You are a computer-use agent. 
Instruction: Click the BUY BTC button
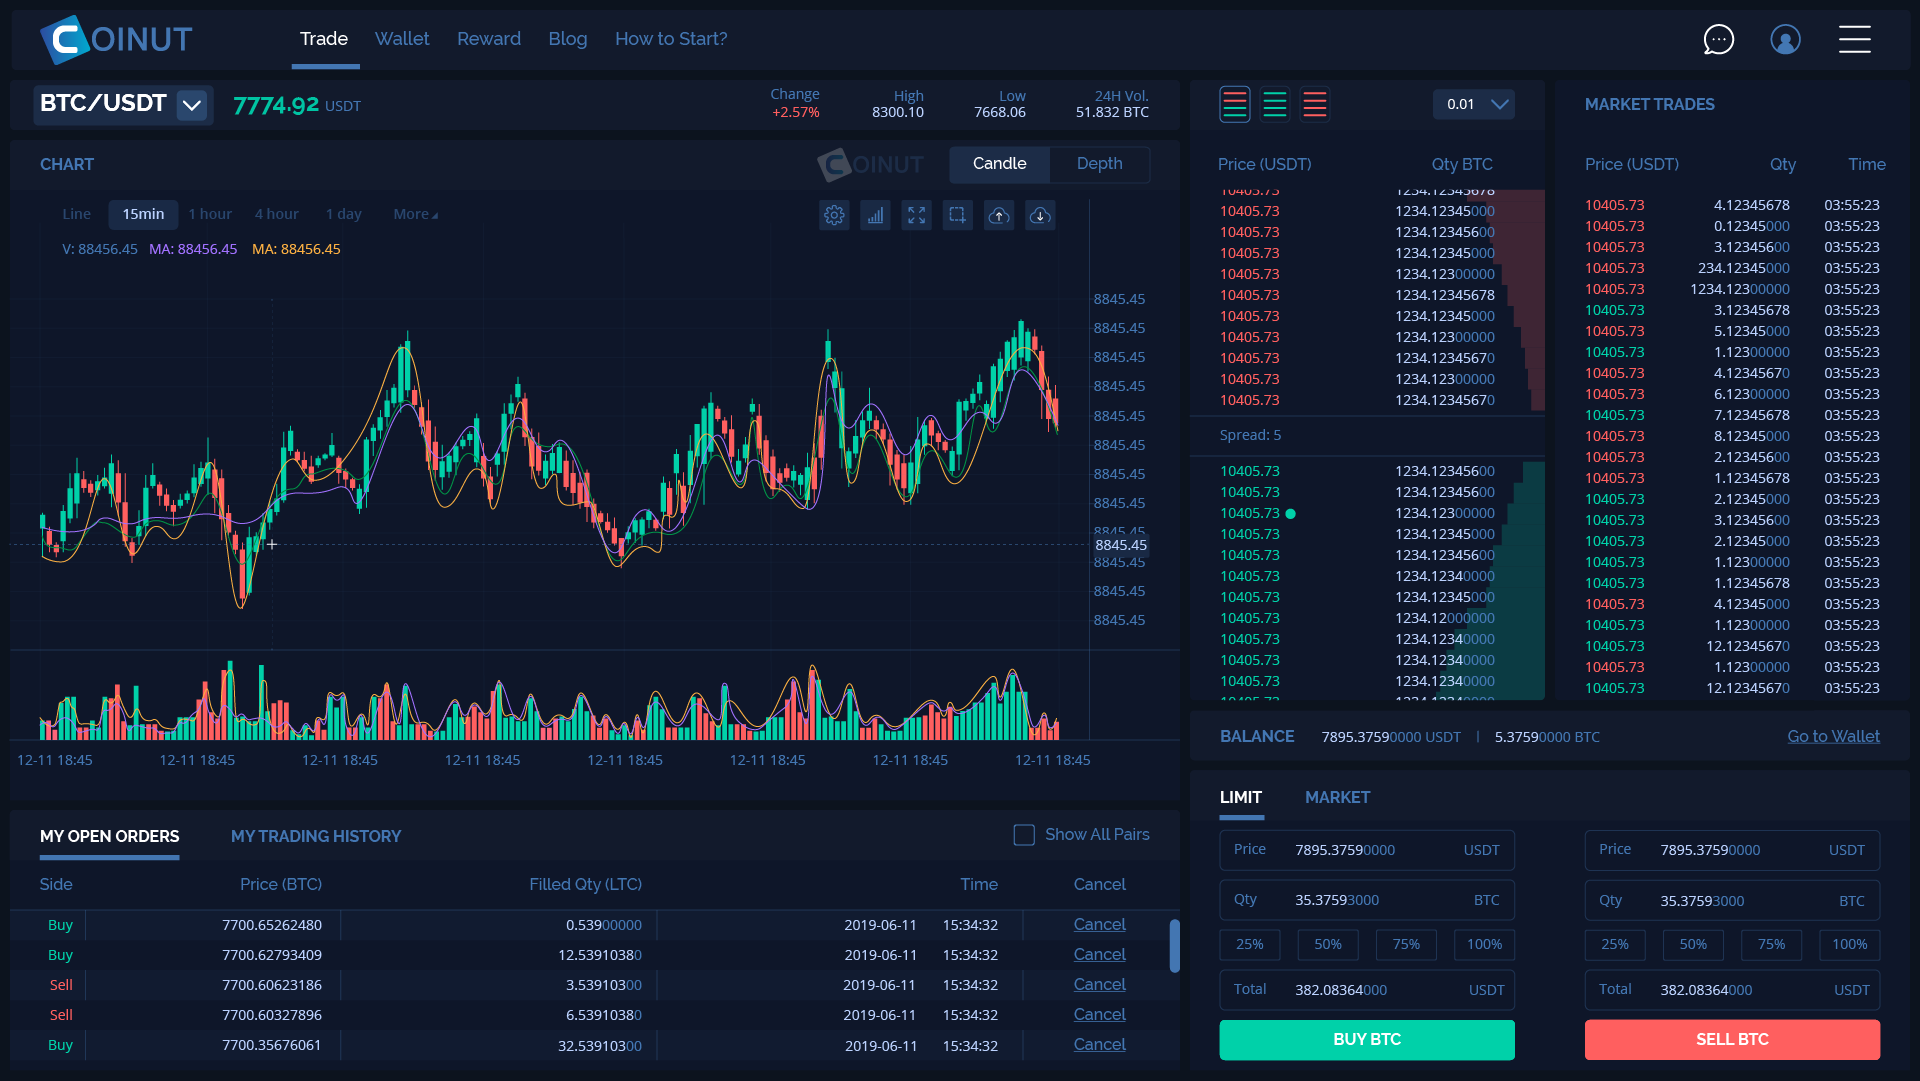point(1367,1040)
